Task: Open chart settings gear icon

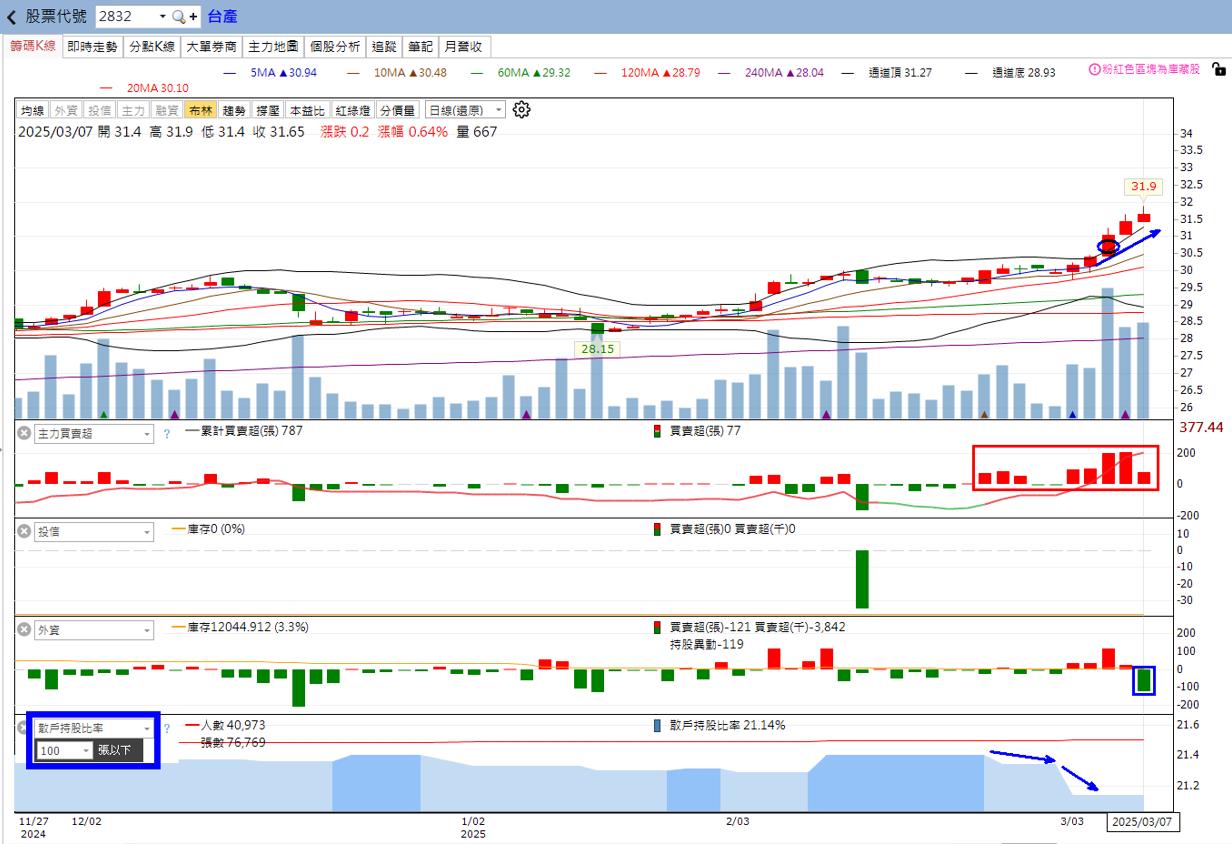Action: tap(521, 110)
